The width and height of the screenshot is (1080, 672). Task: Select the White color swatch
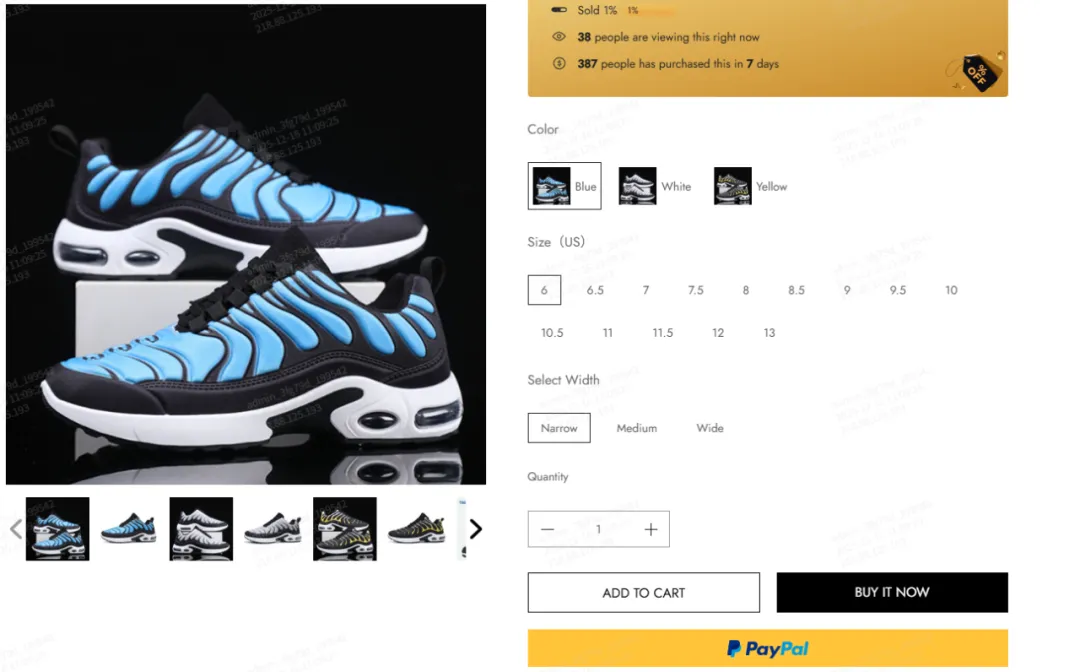pyautogui.click(x=655, y=186)
